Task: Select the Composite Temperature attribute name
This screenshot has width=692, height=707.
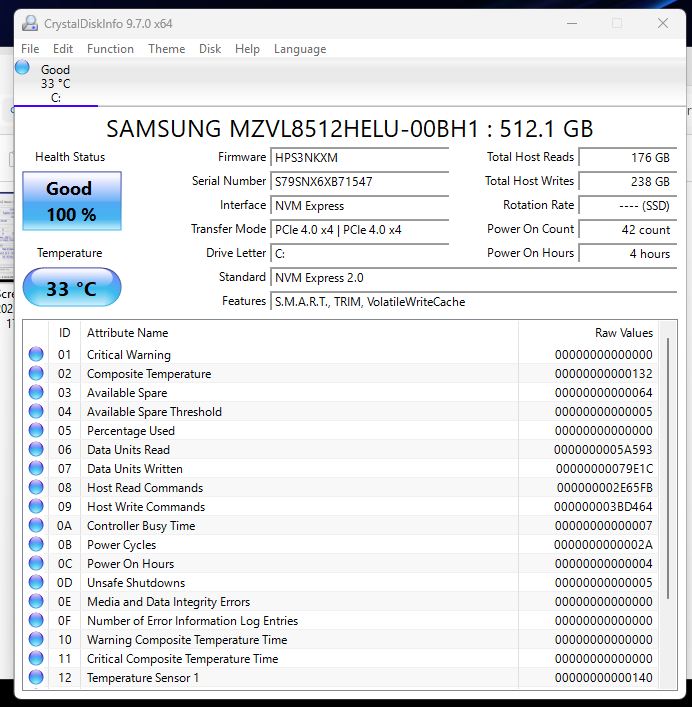Action: click(x=149, y=374)
